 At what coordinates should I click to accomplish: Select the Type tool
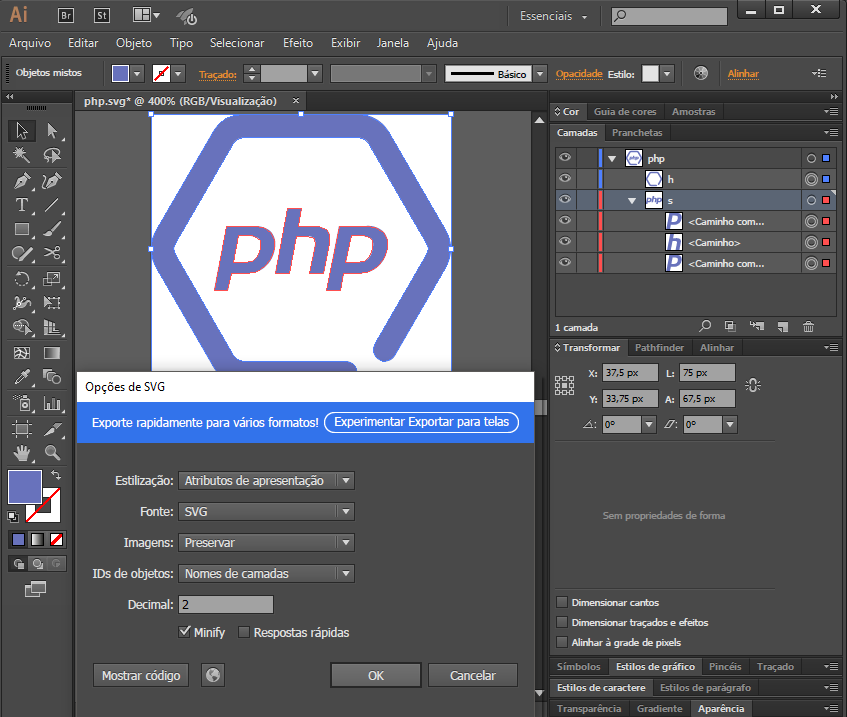click(22, 205)
